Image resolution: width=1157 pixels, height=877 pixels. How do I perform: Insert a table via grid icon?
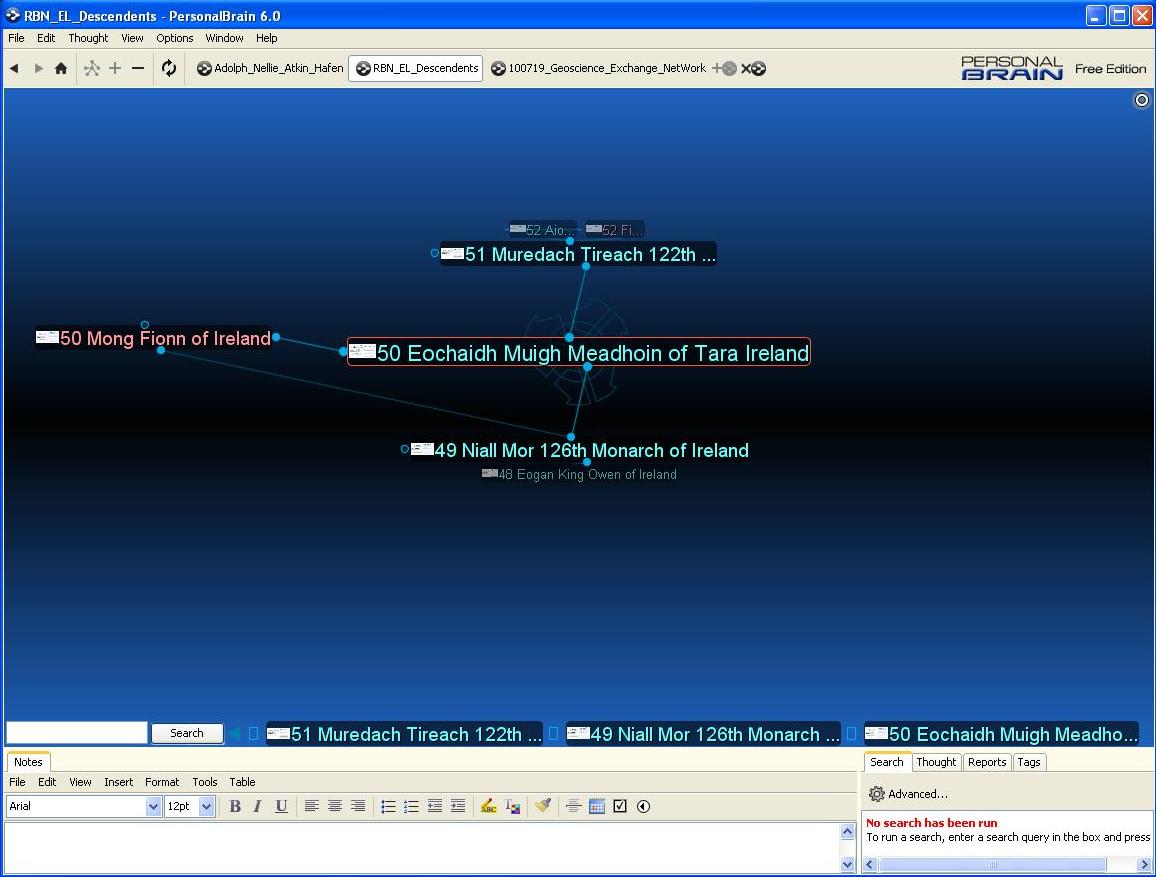click(597, 806)
